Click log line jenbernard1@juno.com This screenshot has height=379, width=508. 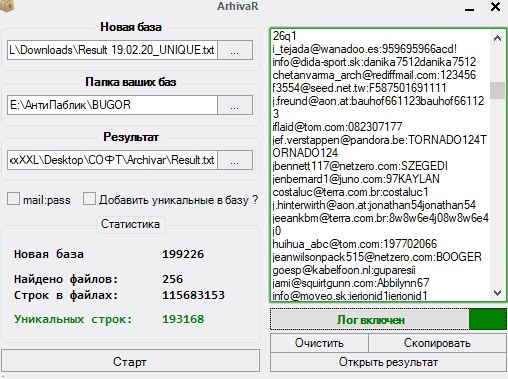pos(356,179)
